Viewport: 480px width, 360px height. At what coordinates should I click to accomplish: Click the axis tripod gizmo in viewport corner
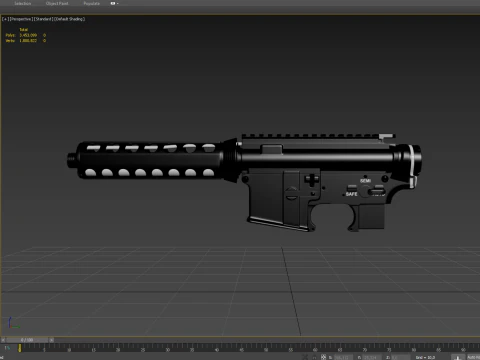click(13, 323)
